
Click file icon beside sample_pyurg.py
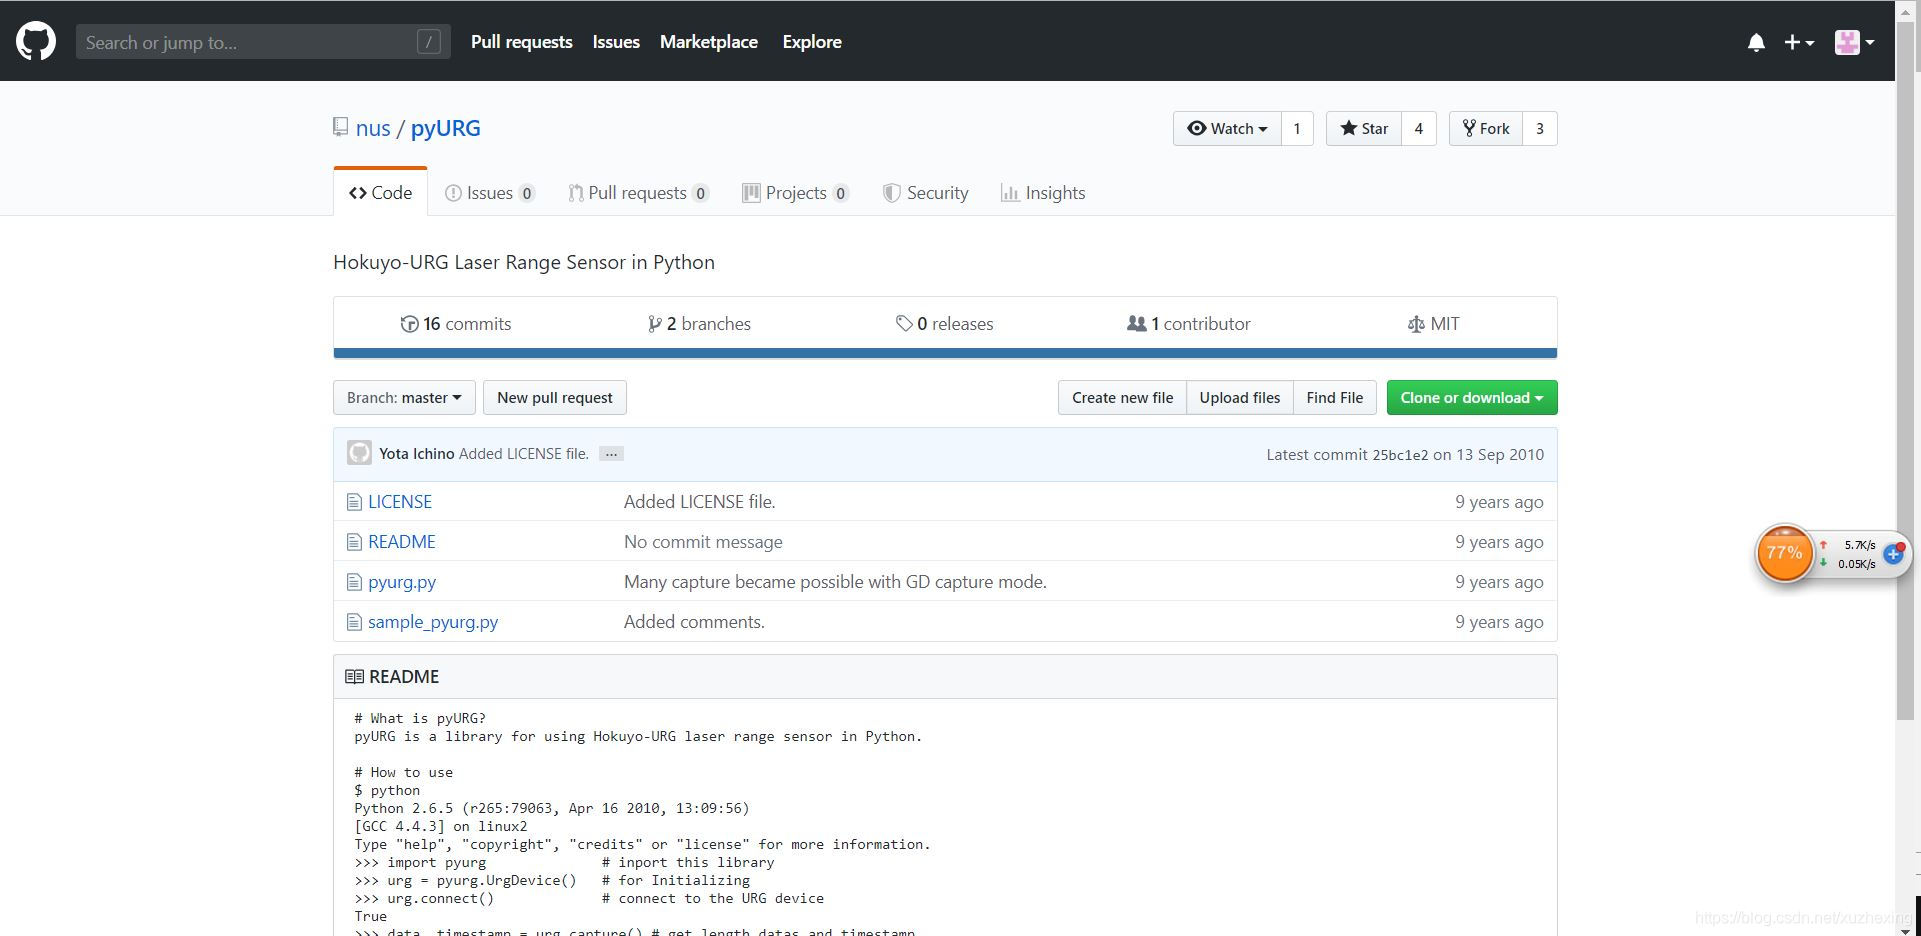coord(354,622)
